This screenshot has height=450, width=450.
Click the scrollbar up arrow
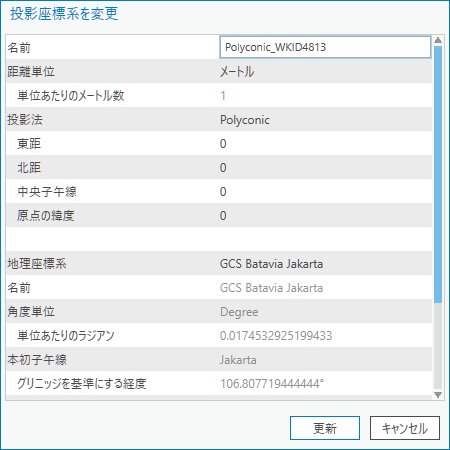(438, 40)
